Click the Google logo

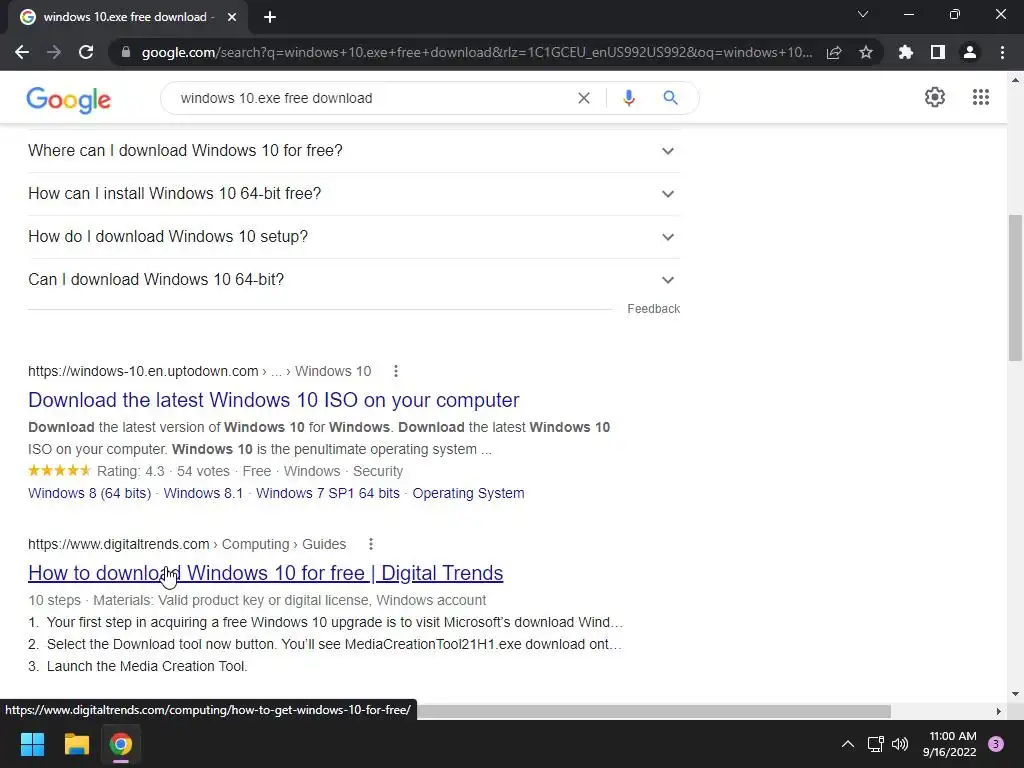click(69, 99)
